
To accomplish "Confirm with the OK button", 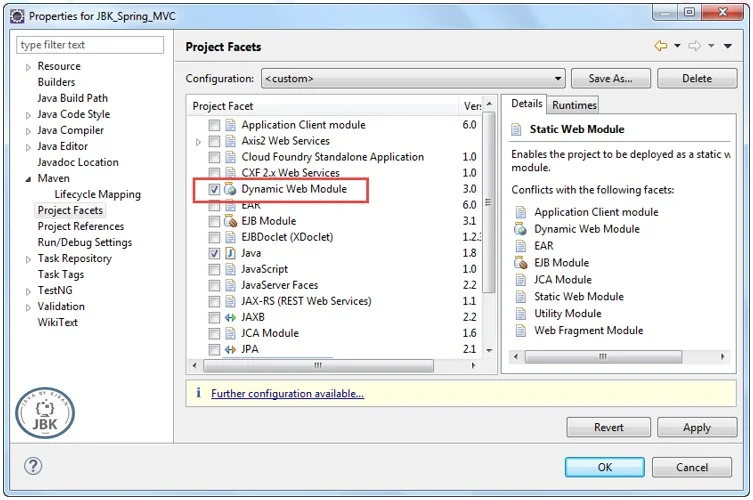I will click(x=605, y=467).
